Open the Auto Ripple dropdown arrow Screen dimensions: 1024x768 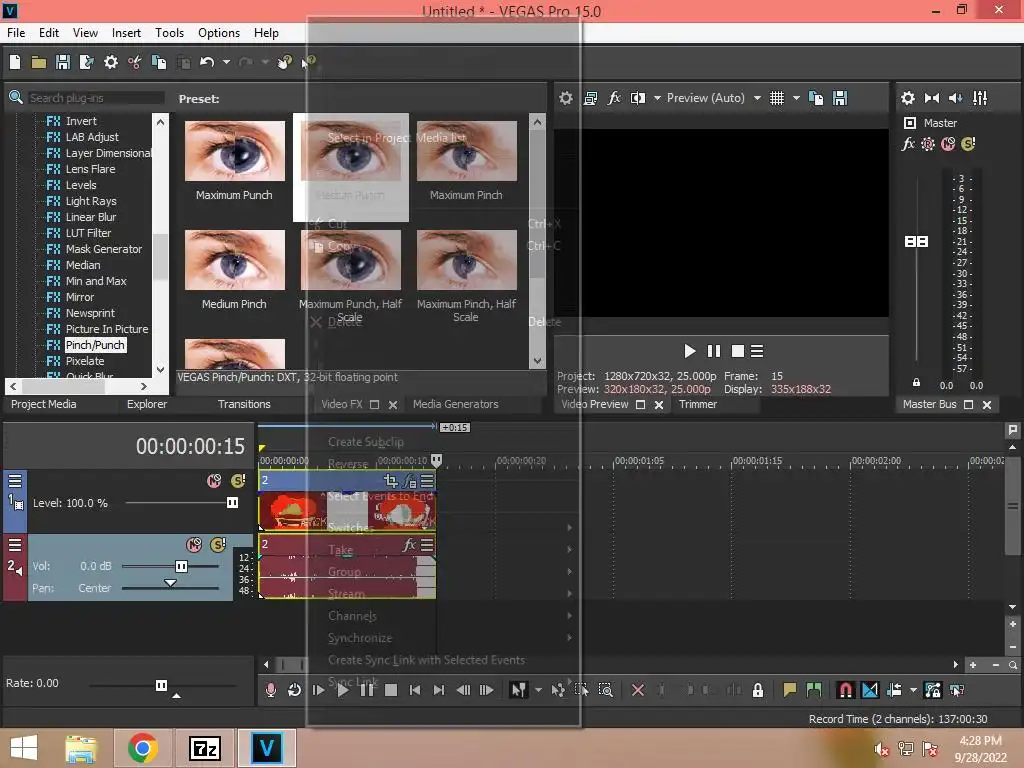(x=913, y=690)
